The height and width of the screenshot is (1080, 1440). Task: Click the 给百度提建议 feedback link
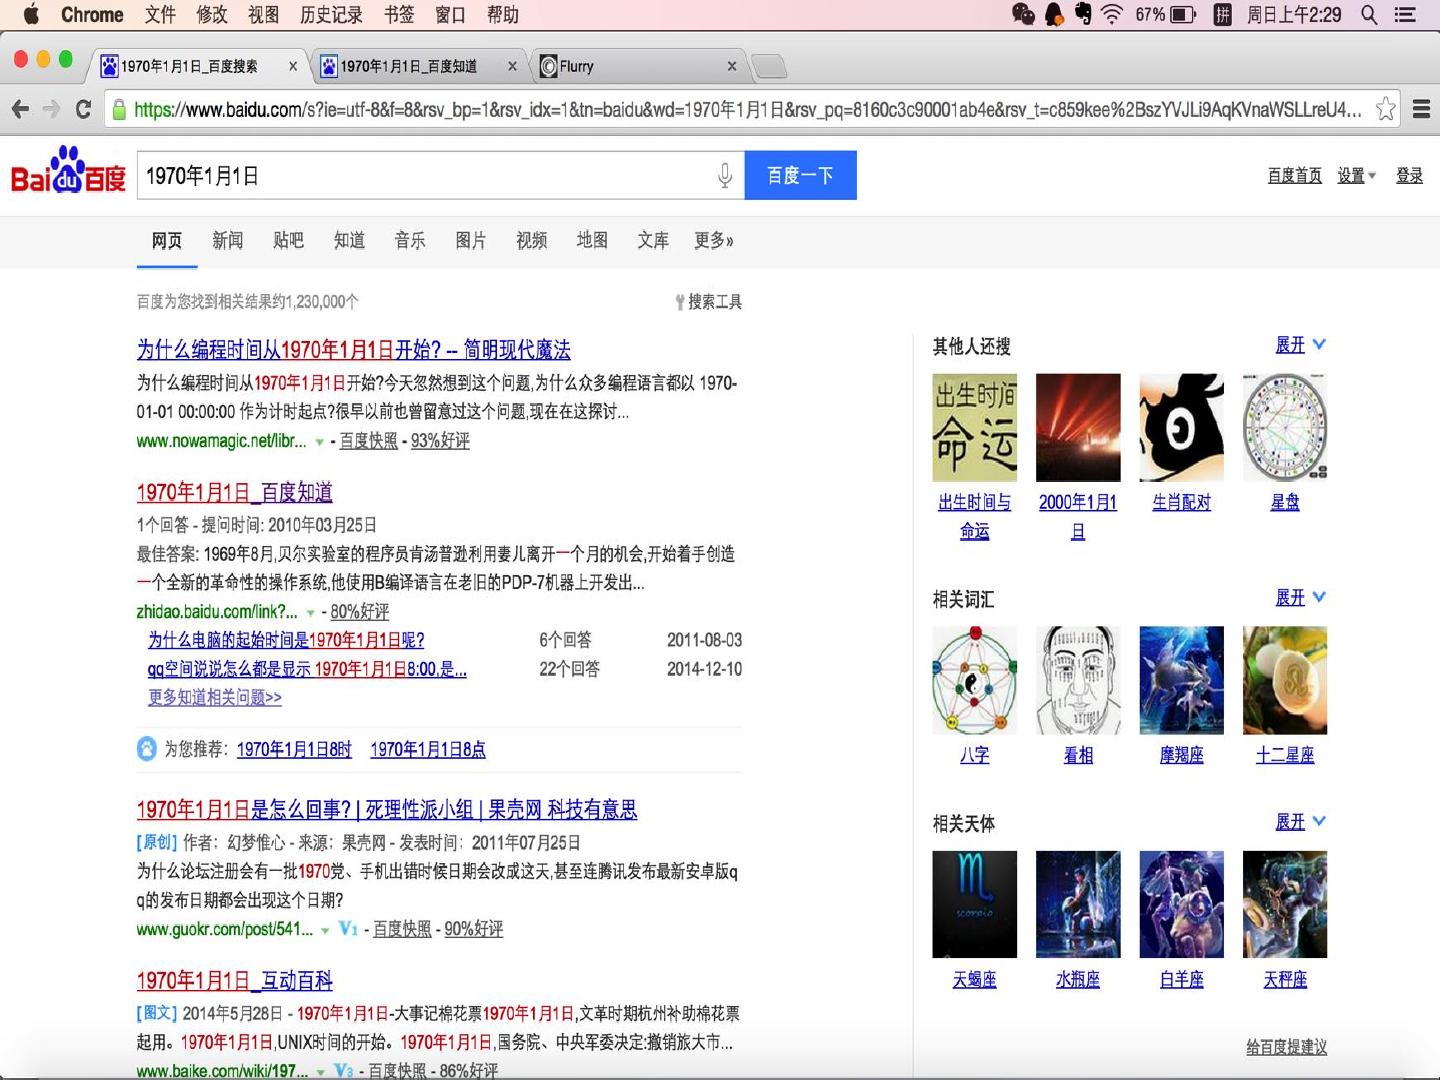pyautogui.click(x=1287, y=1047)
